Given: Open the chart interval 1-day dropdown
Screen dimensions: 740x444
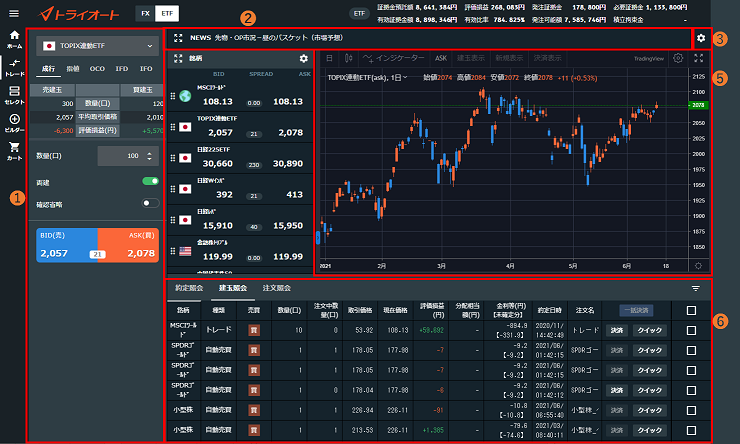Looking at the screenshot, I should point(399,77).
